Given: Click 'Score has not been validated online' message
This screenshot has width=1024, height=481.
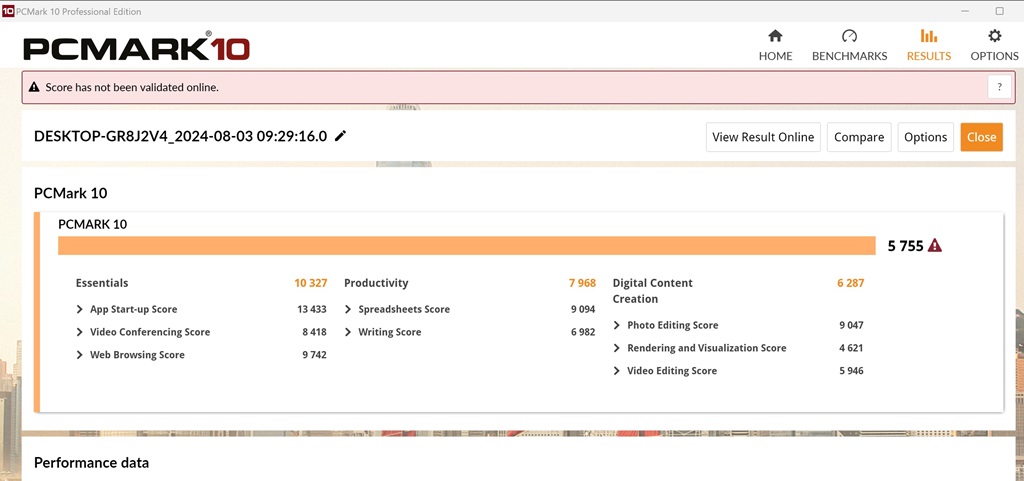Looking at the screenshot, I should (x=132, y=87).
